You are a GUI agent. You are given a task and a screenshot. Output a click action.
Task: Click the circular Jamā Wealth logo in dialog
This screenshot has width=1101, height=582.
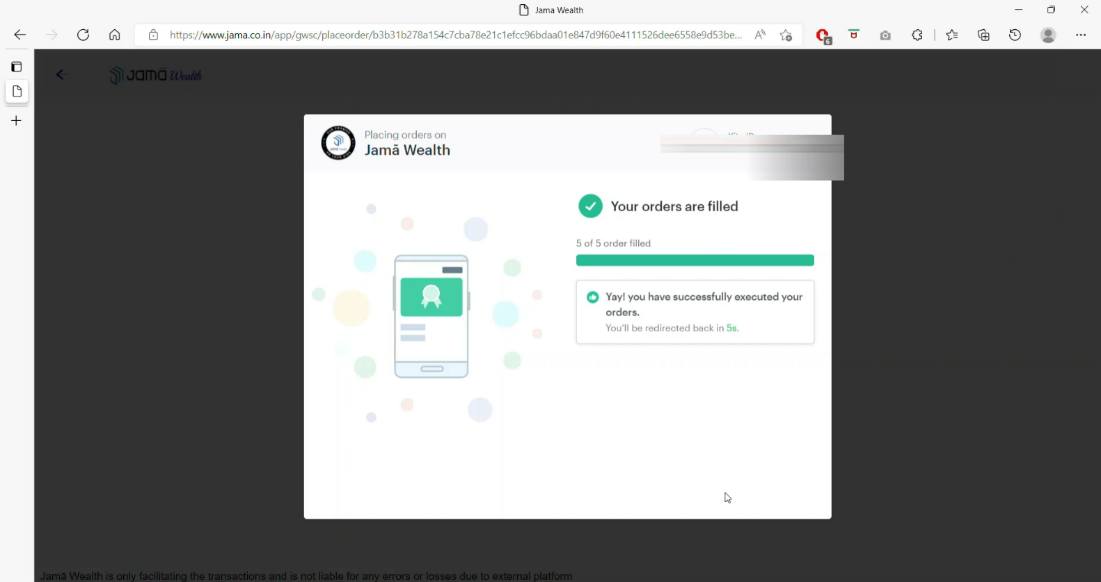coord(338,143)
